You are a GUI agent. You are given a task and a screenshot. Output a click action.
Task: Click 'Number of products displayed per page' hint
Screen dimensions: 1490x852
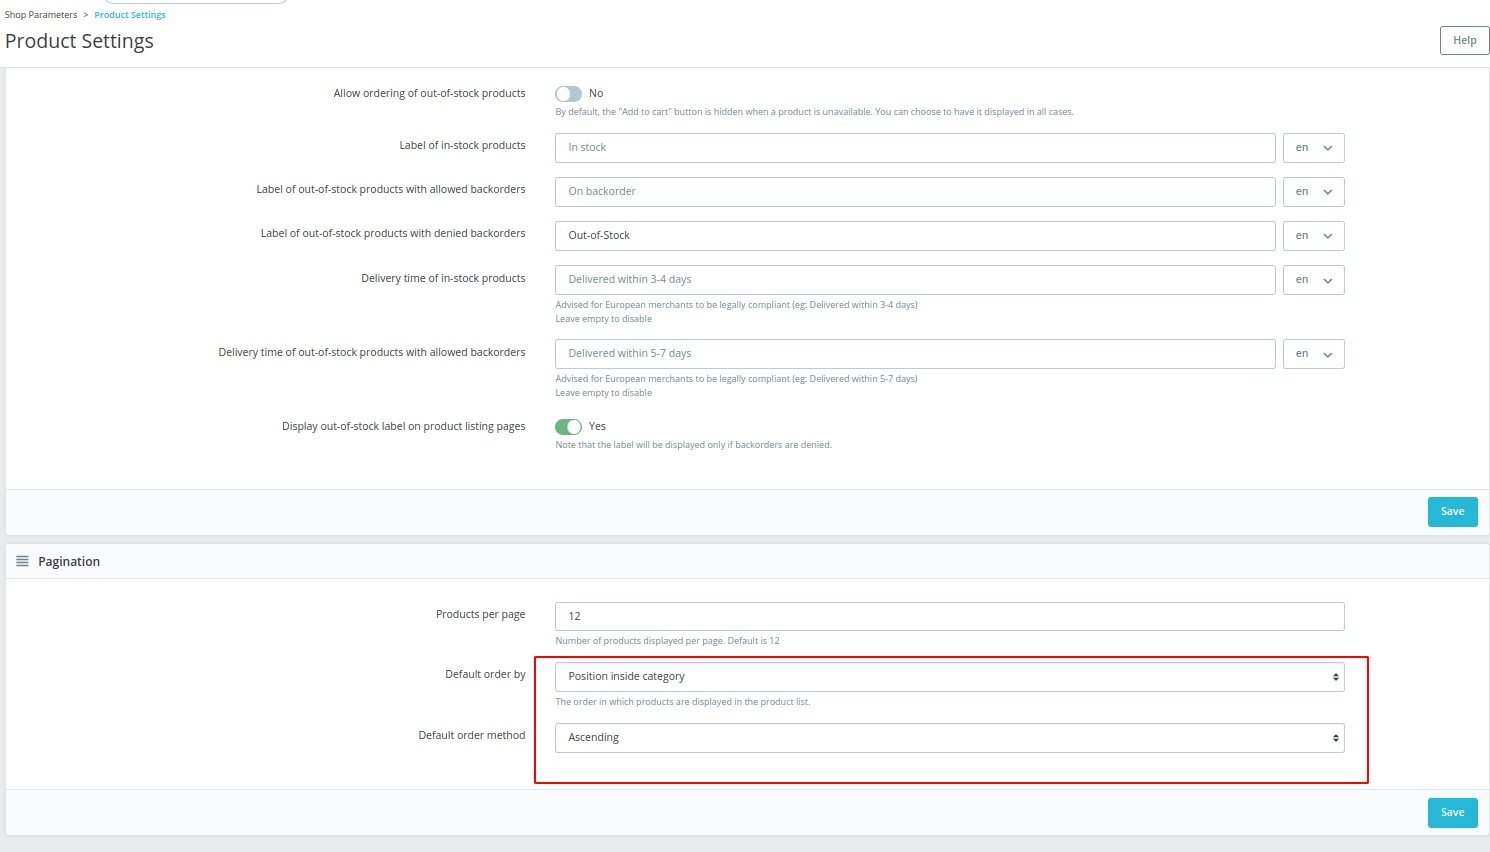coord(667,641)
